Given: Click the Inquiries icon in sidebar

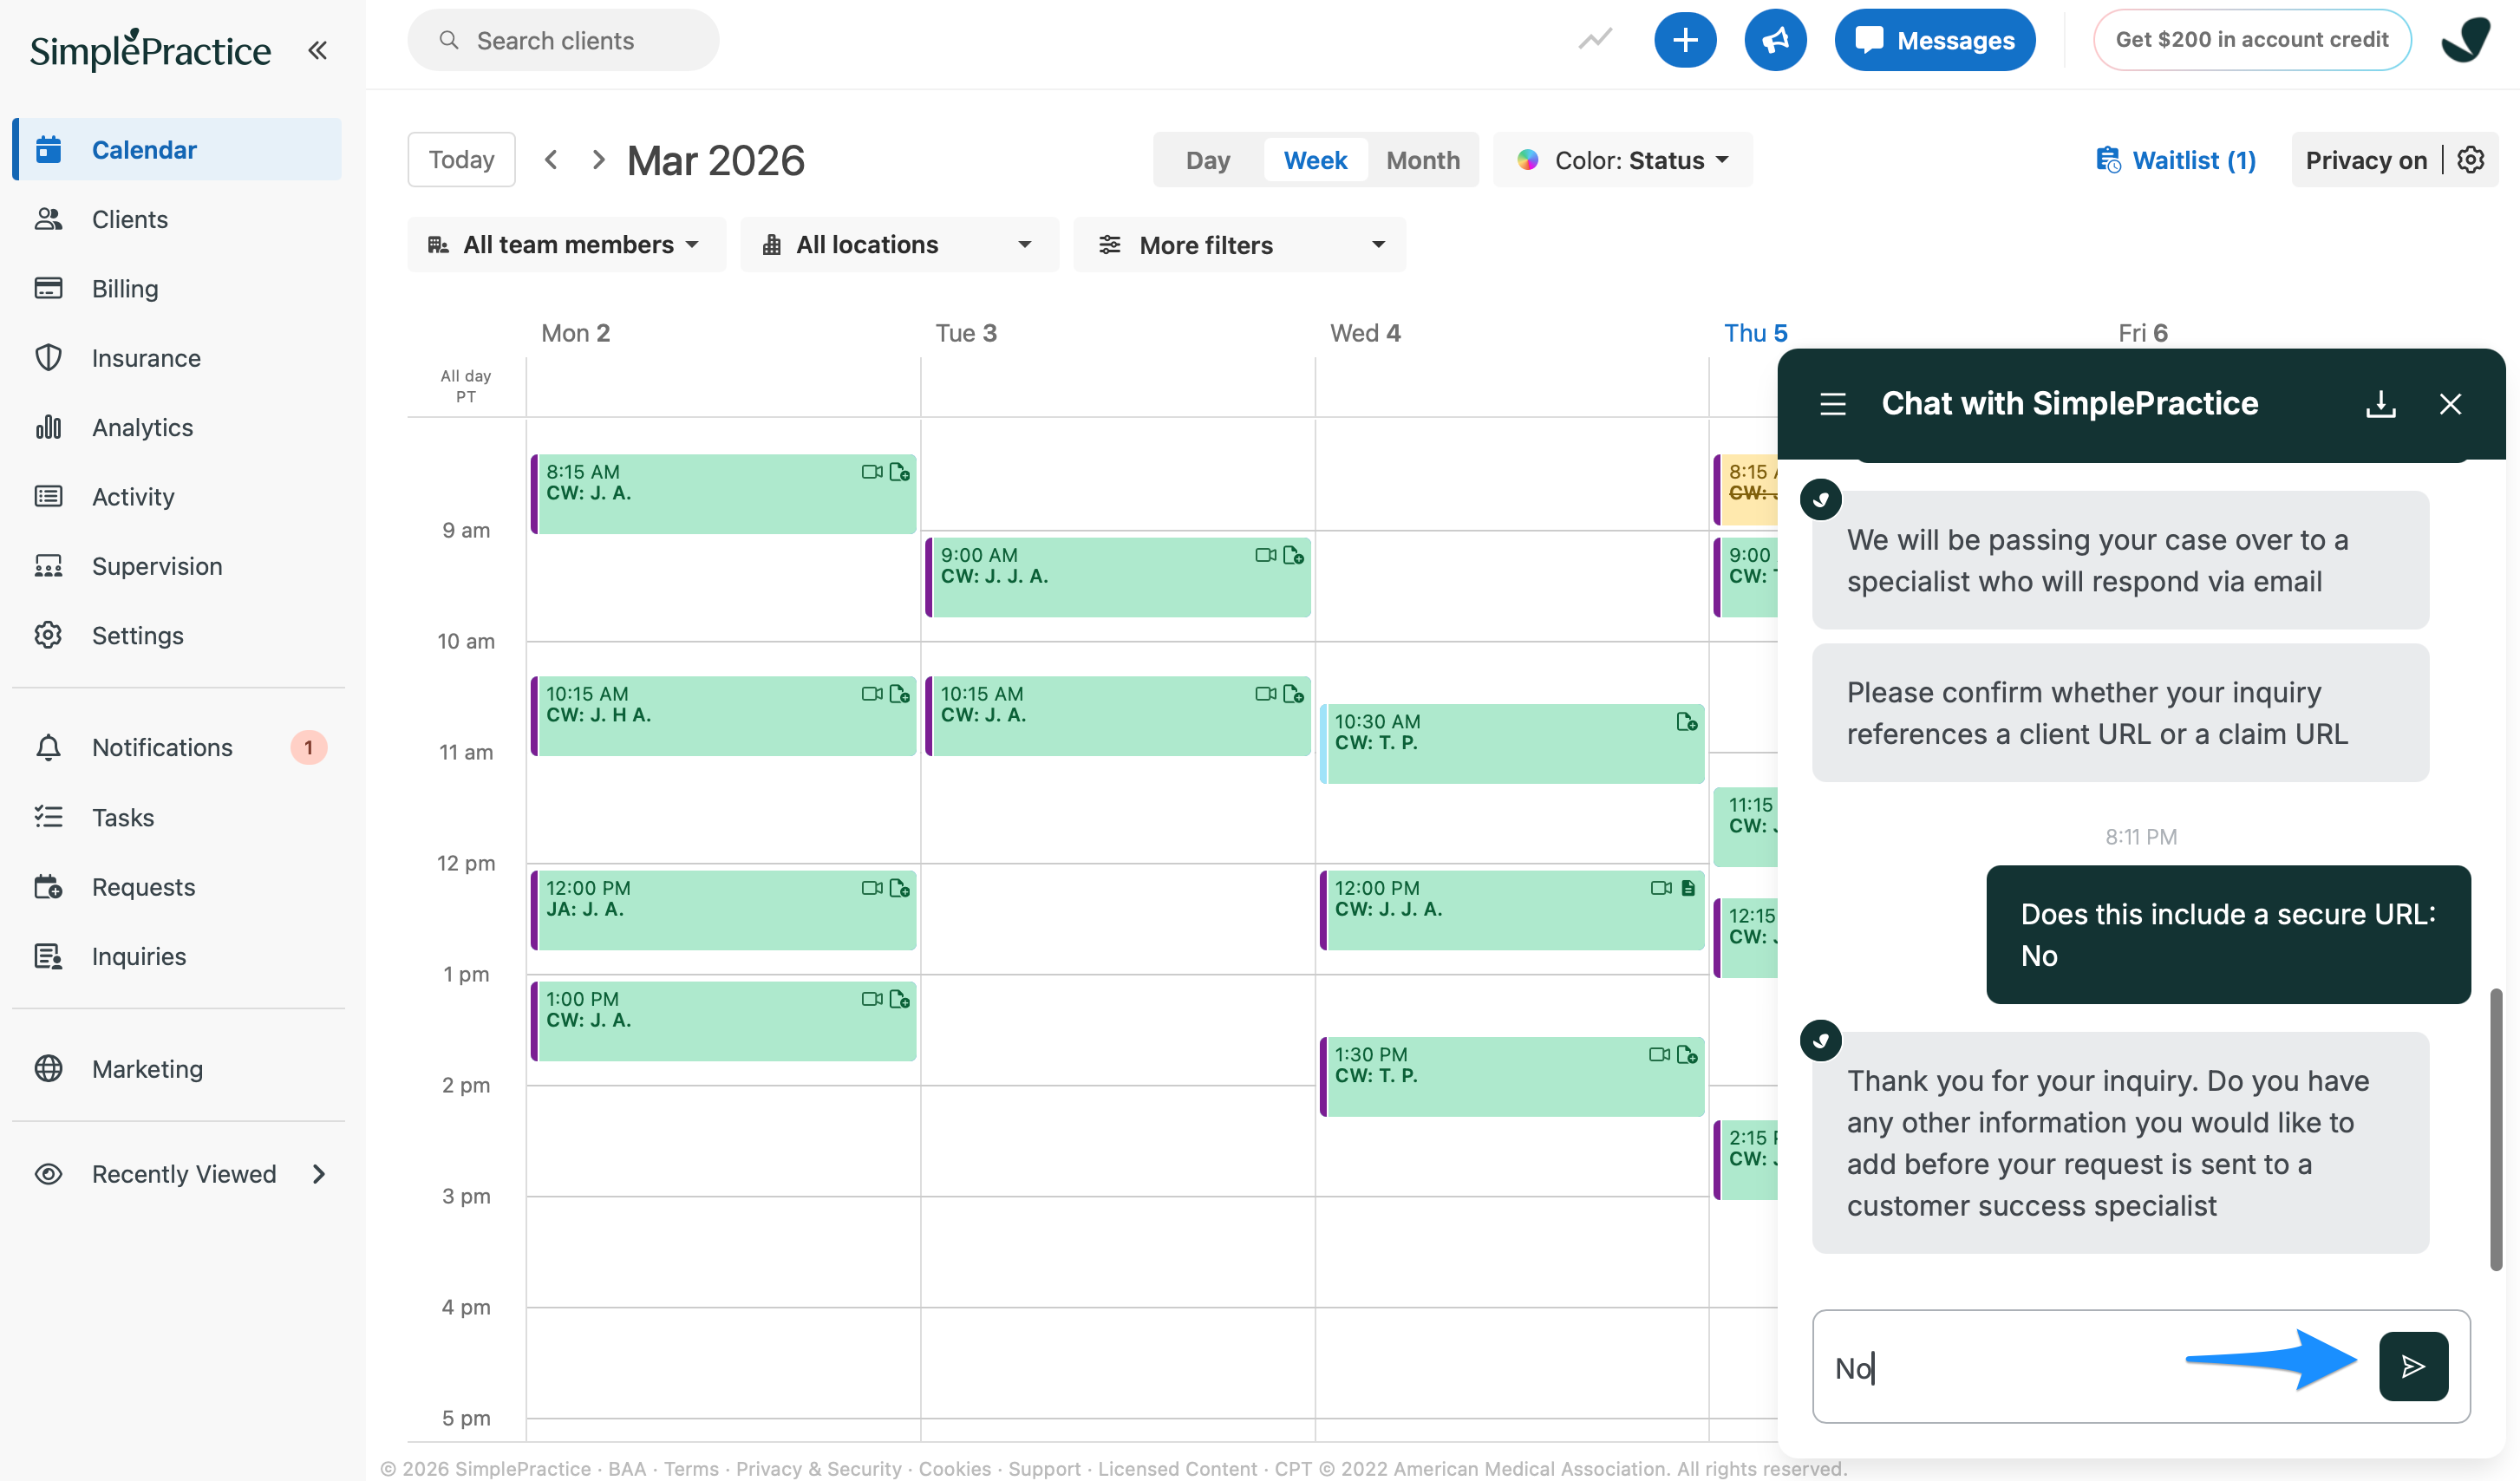Looking at the screenshot, I should tap(48, 956).
